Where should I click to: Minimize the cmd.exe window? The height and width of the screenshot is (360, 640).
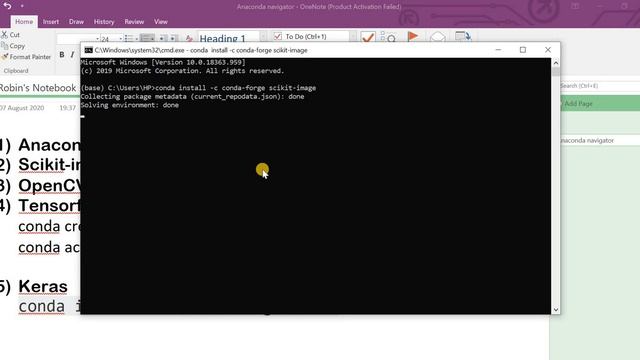[x=498, y=50]
